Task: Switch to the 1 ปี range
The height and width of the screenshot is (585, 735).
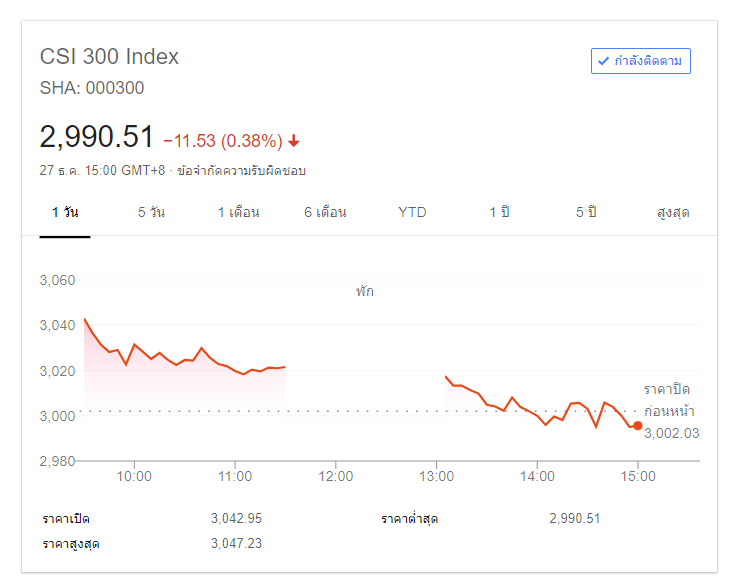Action: pos(499,213)
